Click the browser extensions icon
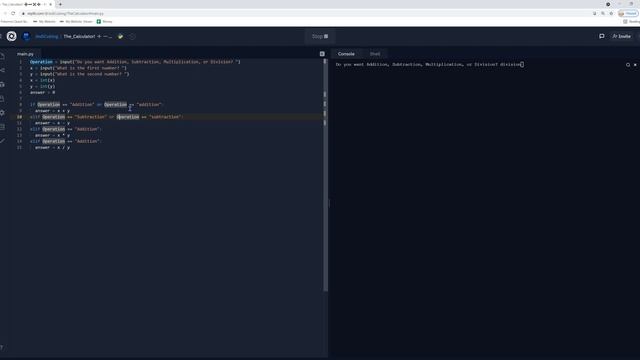 (611, 13)
